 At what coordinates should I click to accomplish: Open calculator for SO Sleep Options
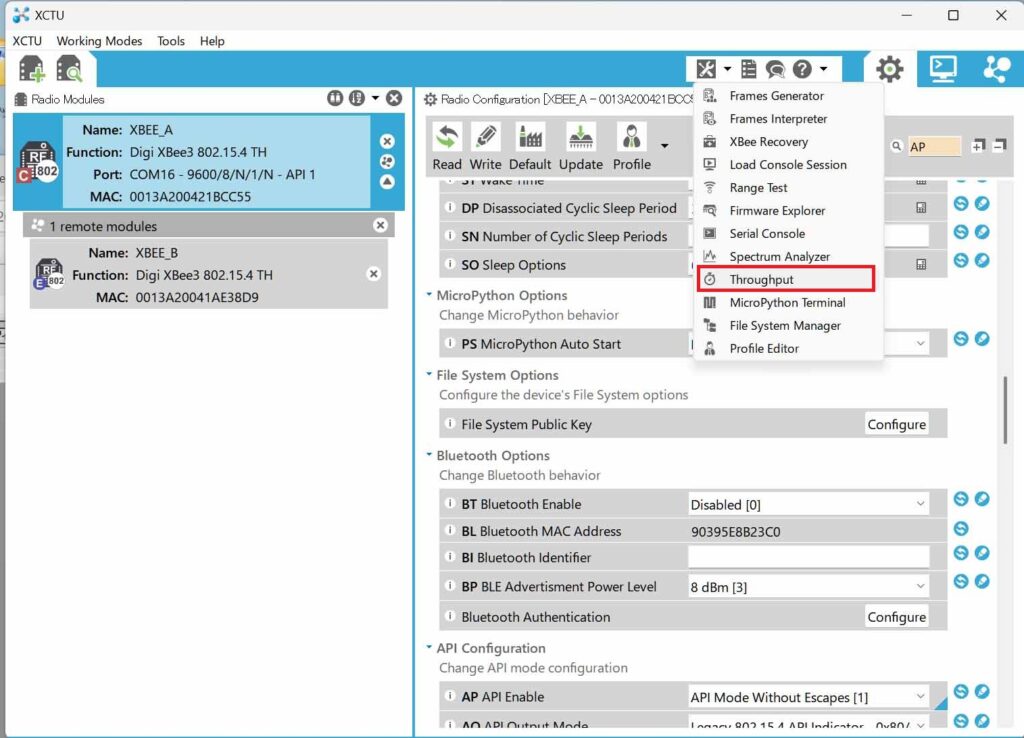coord(921,265)
